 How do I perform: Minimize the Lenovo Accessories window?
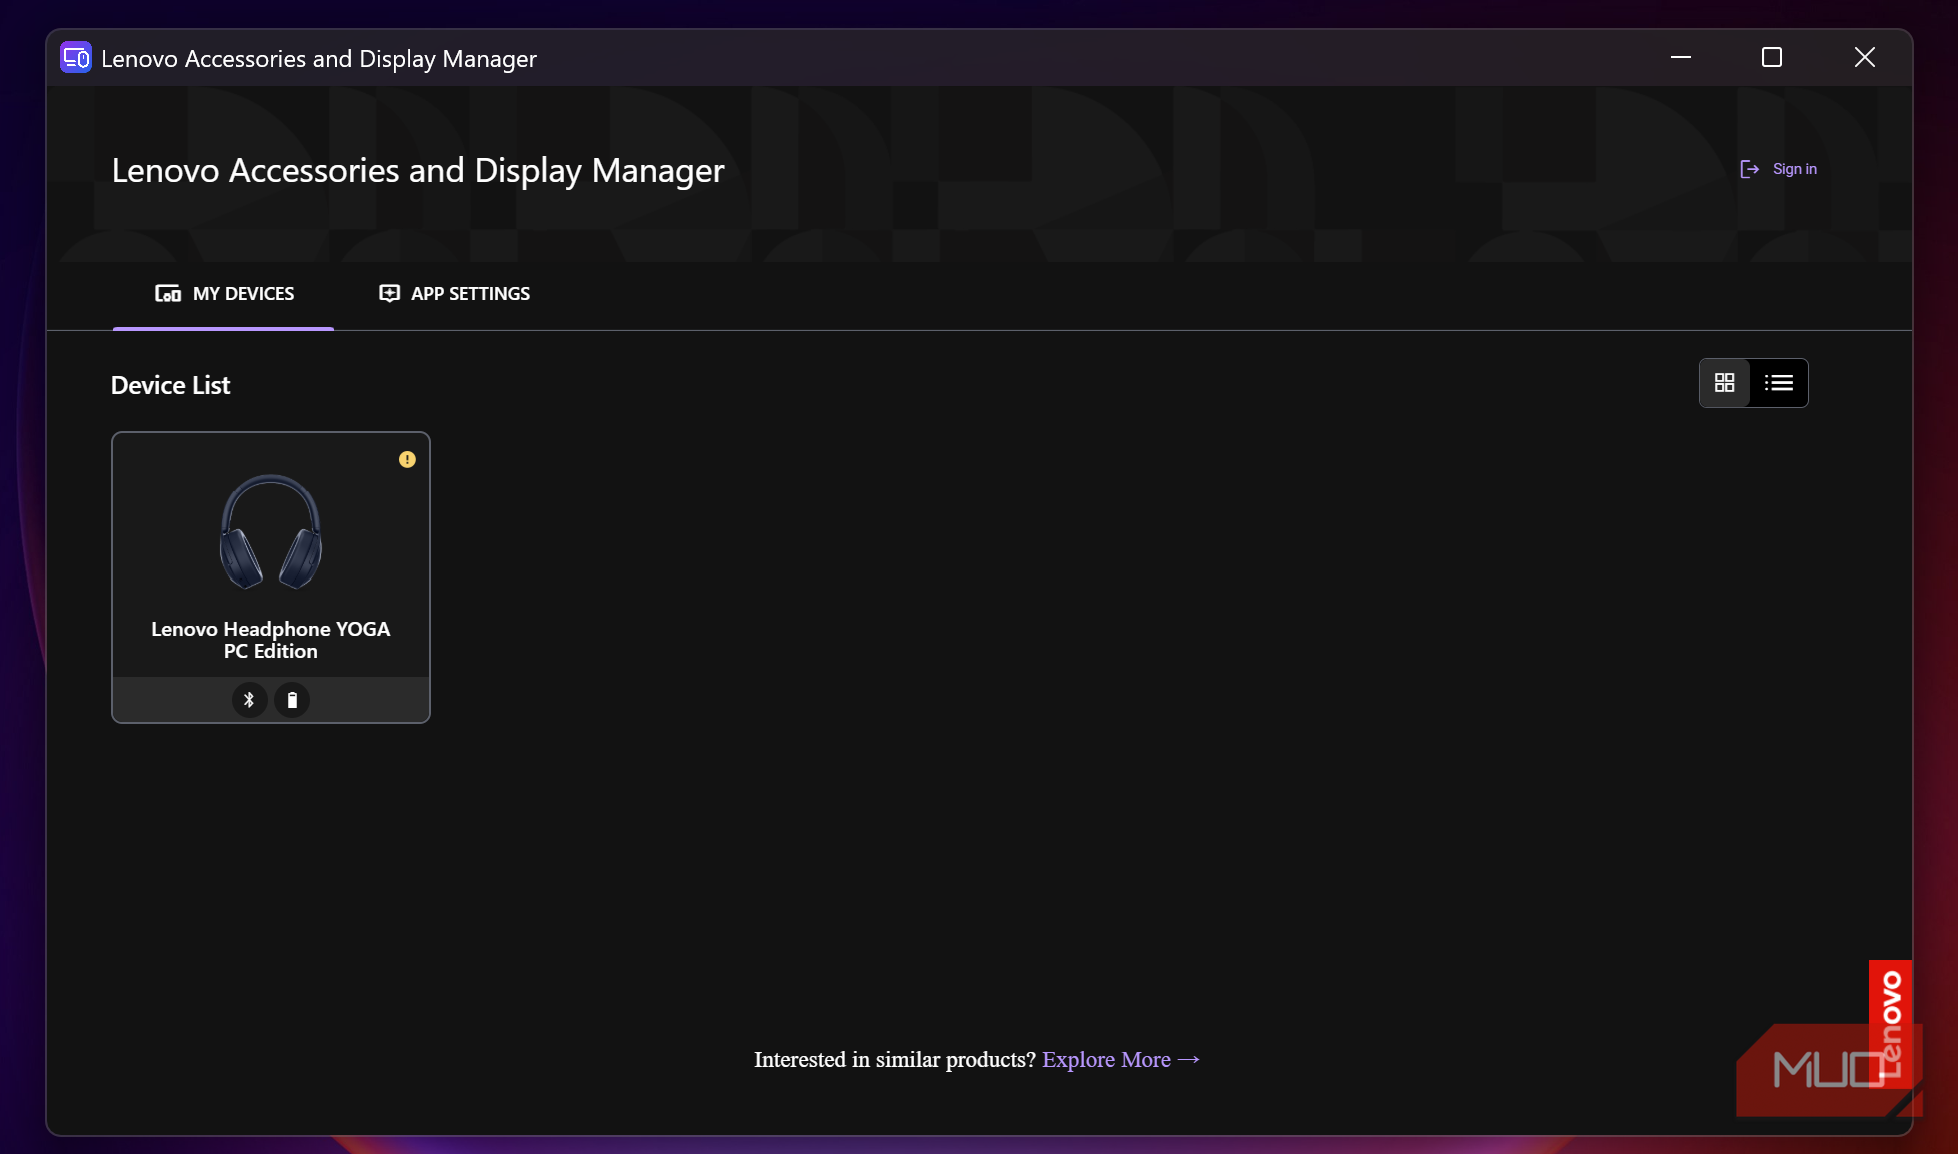pyautogui.click(x=1681, y=58)
